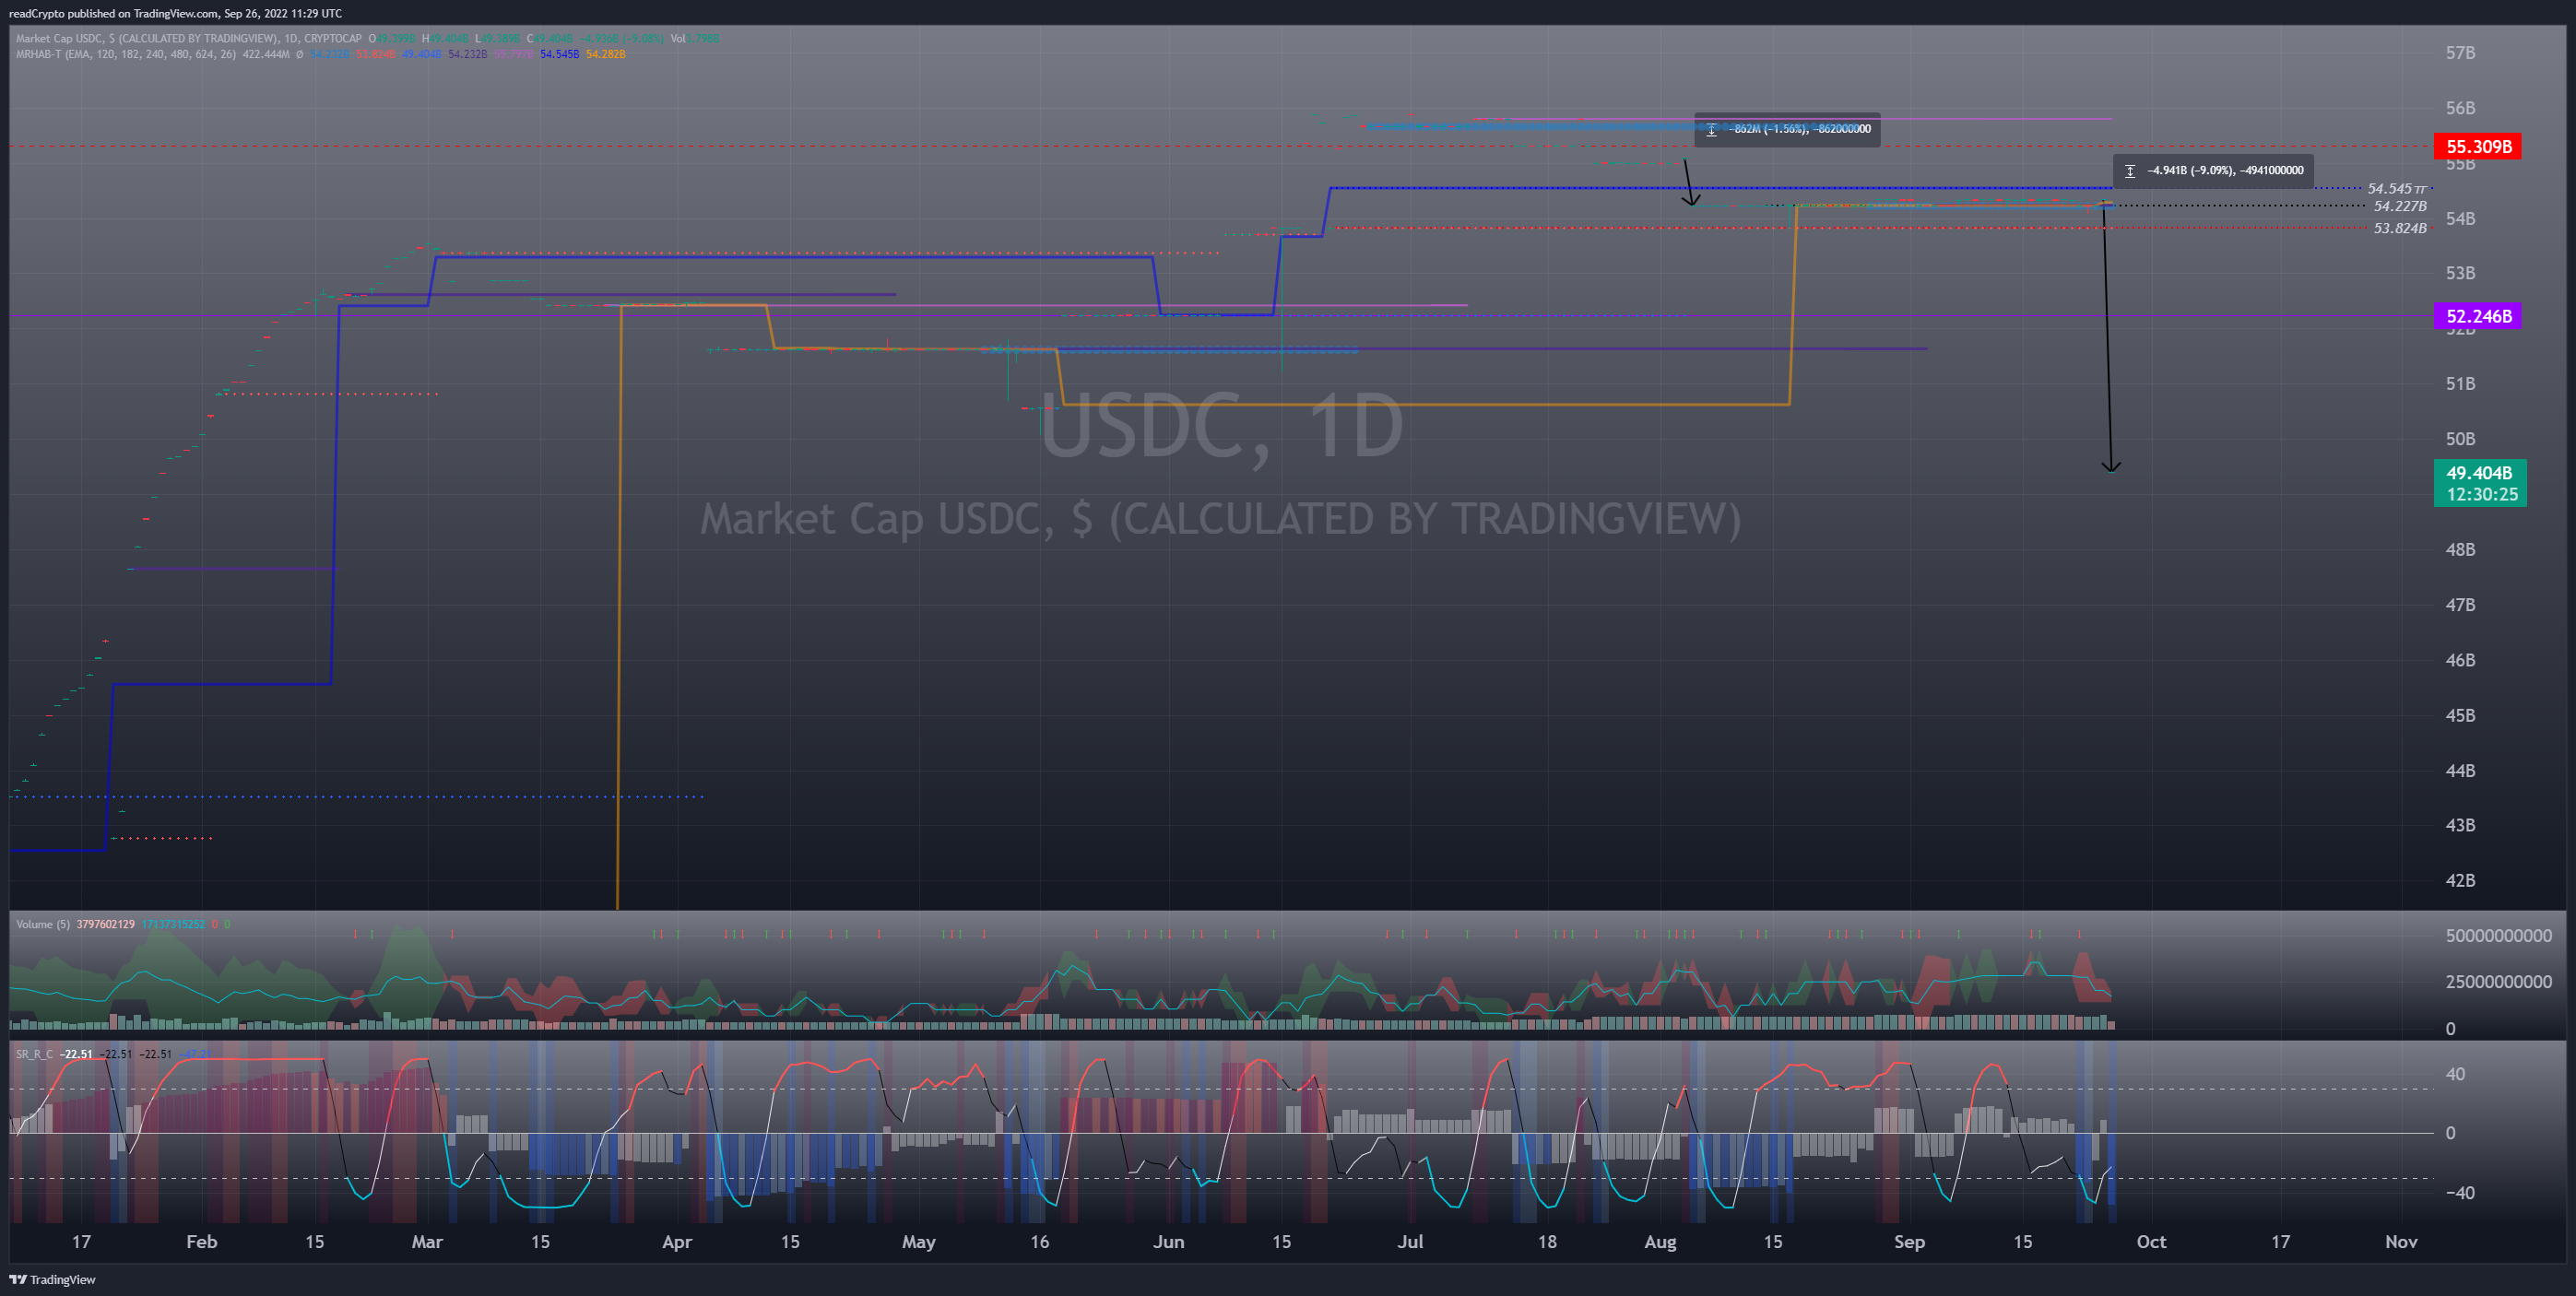Click the range icon in the -4.941B measurement label
The height and width of the screenshot is (1296, 2576).
pos(2130,171)
